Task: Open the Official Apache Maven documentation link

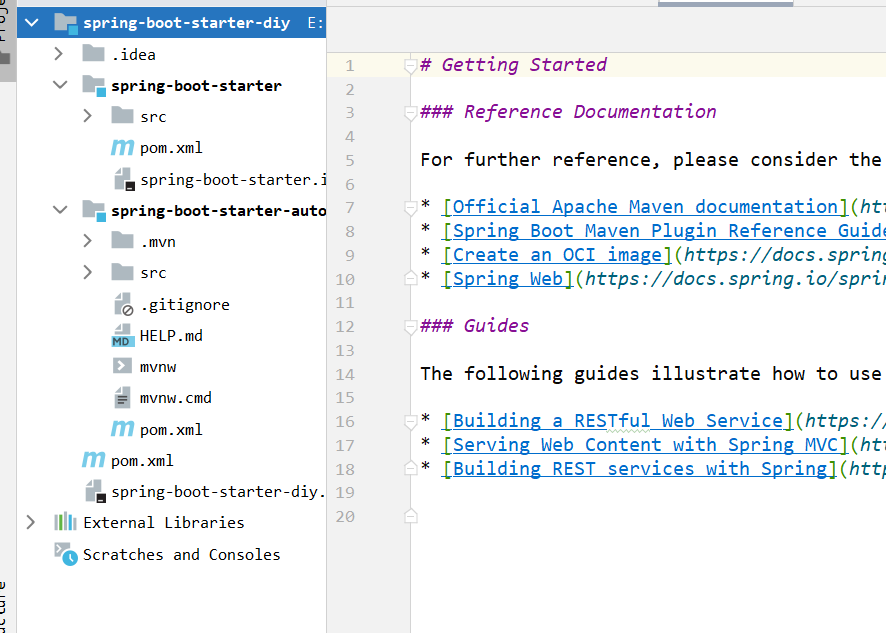Action: (644, 207)
